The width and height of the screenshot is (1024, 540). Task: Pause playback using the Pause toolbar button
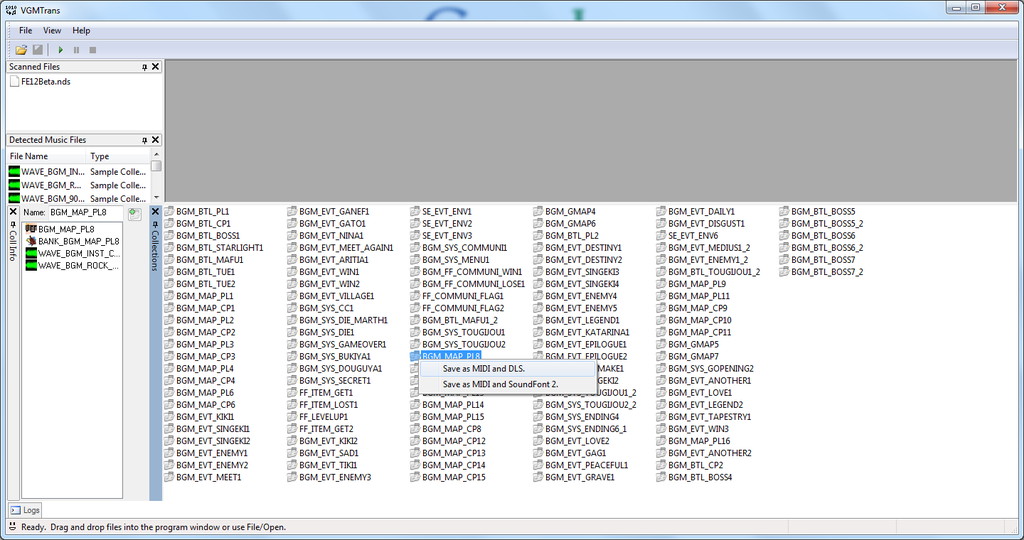tap(76, 50)
